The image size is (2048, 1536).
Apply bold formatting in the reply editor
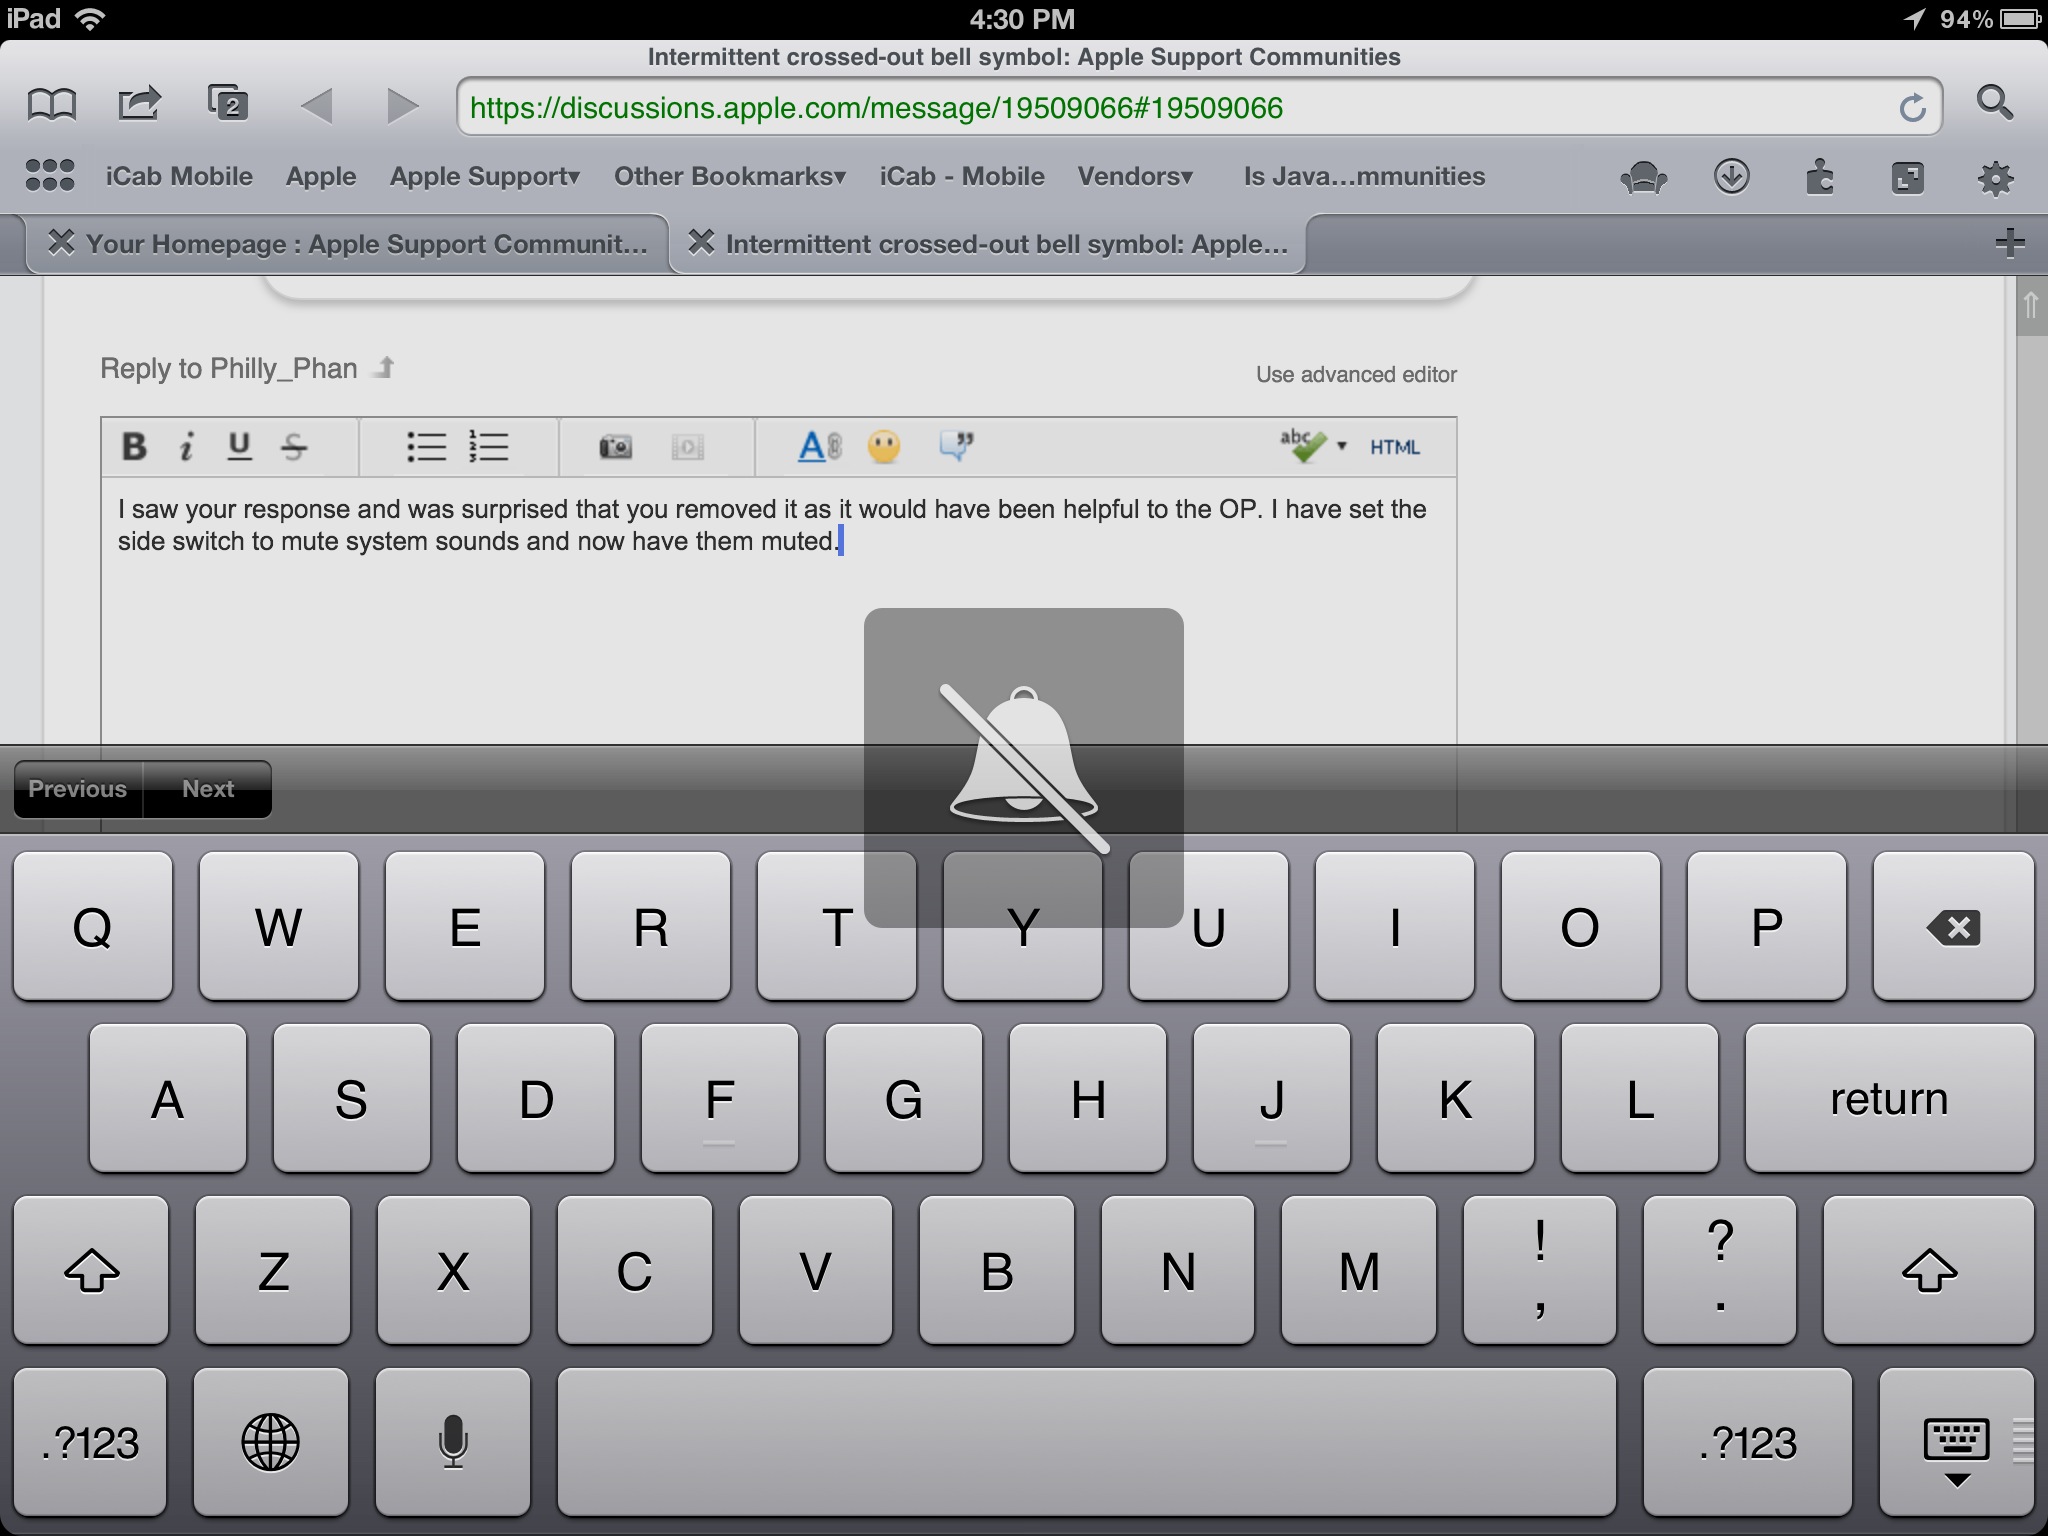point(134,447)
